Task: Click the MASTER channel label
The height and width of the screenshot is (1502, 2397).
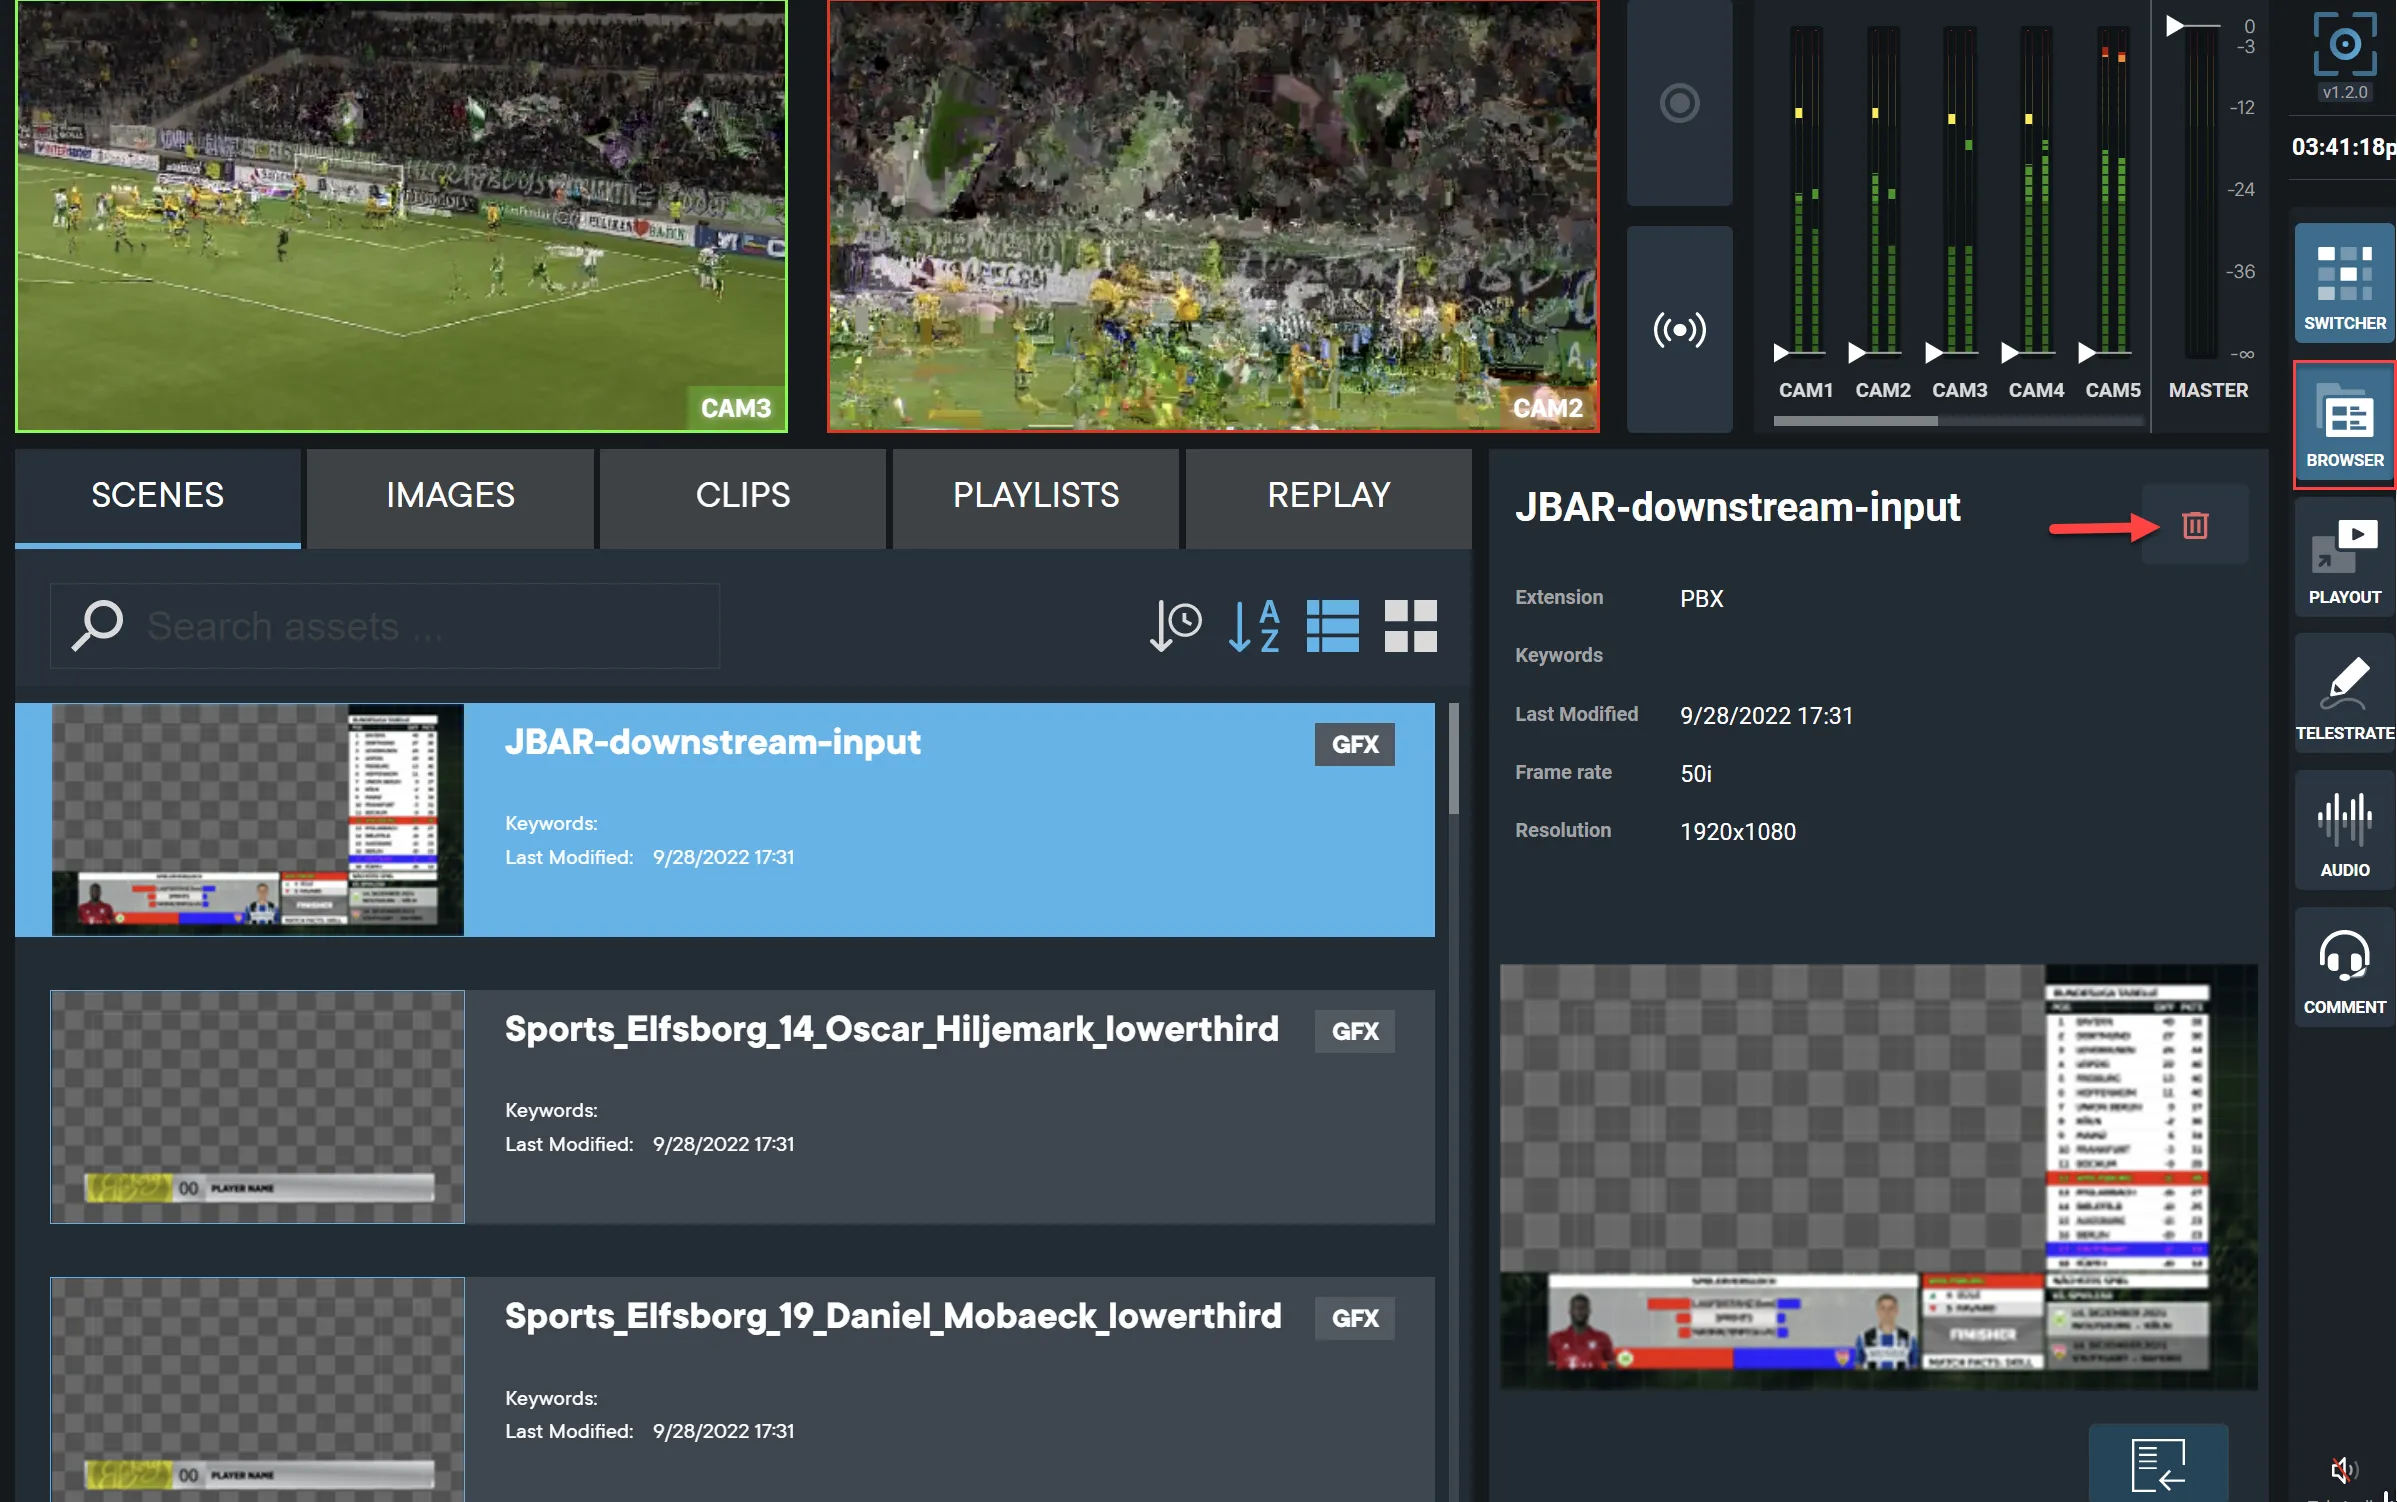Action: 2208,391
